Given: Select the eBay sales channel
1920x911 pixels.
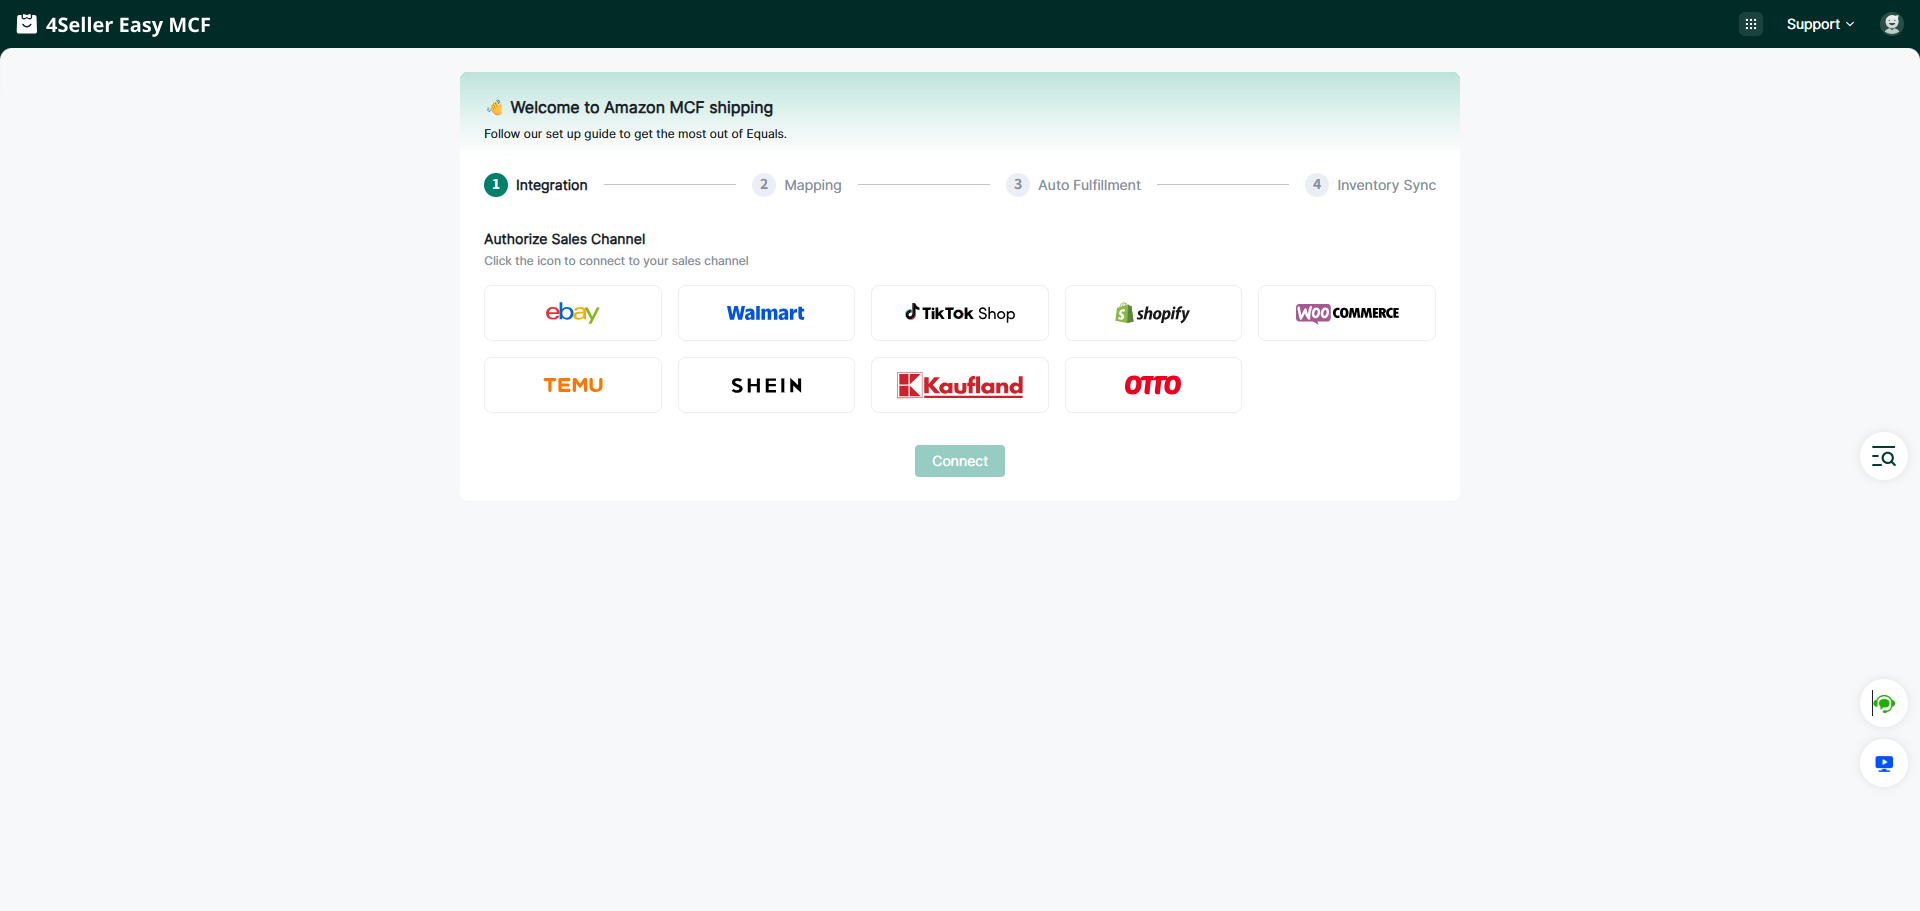Looking at the screenshot, I should click(572, 313).
